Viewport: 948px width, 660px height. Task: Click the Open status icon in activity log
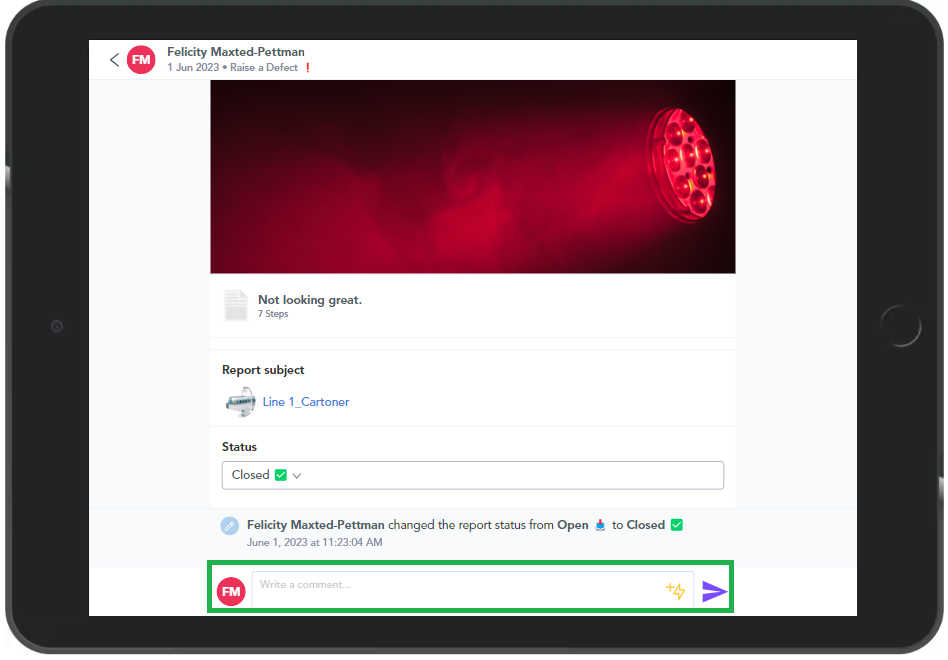600,525
